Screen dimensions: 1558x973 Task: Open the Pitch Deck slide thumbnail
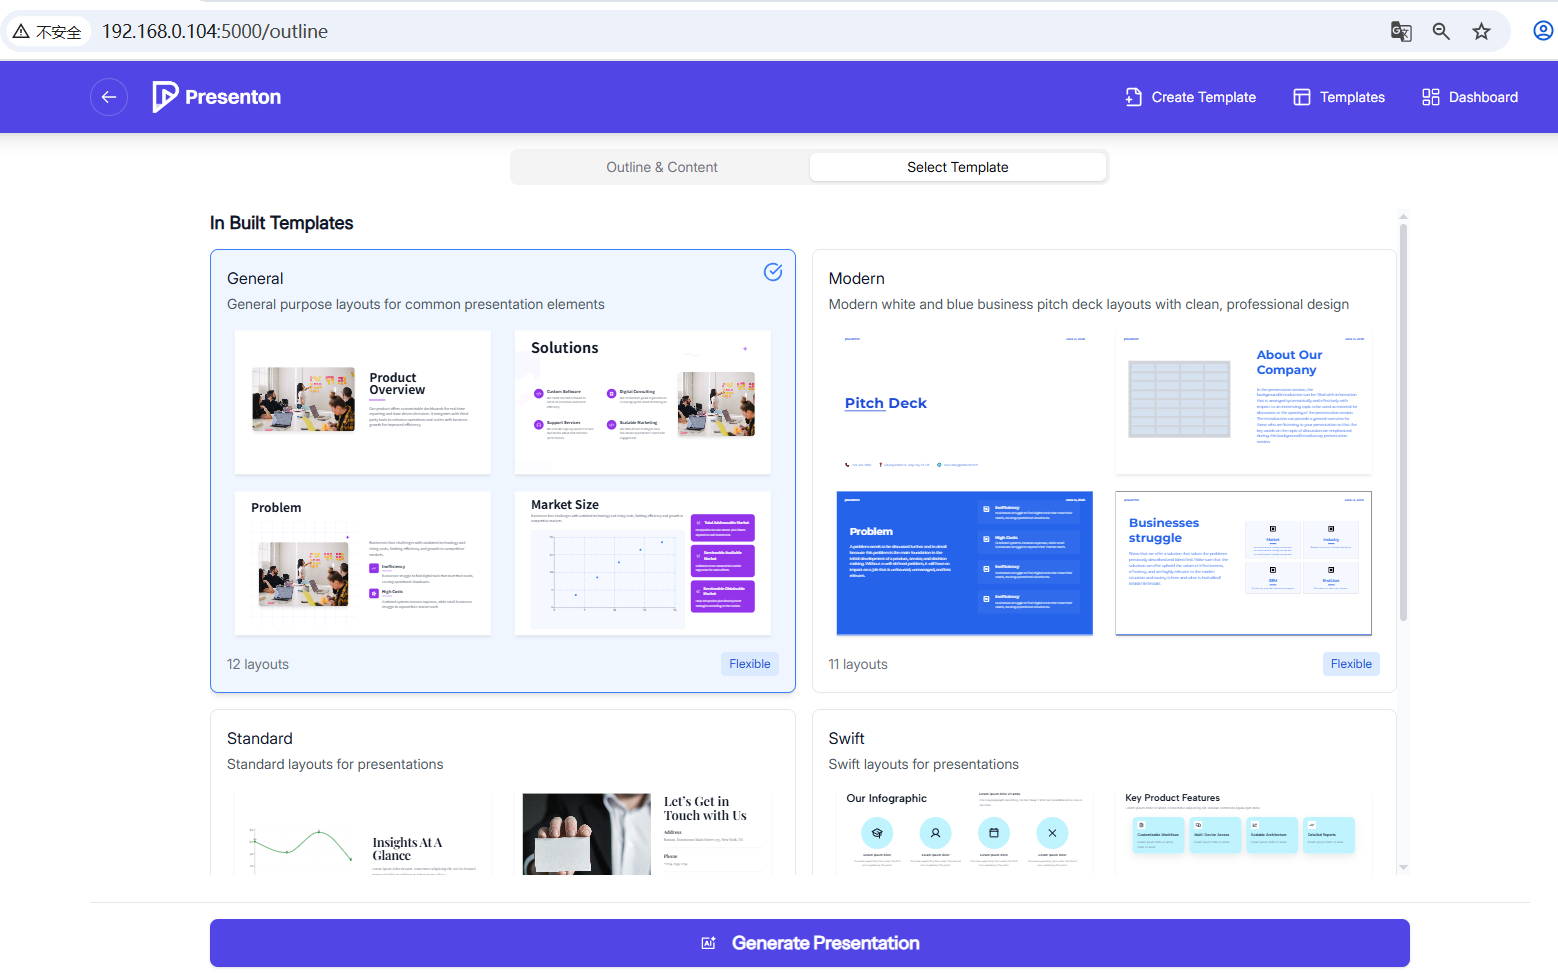pos(965,402)
